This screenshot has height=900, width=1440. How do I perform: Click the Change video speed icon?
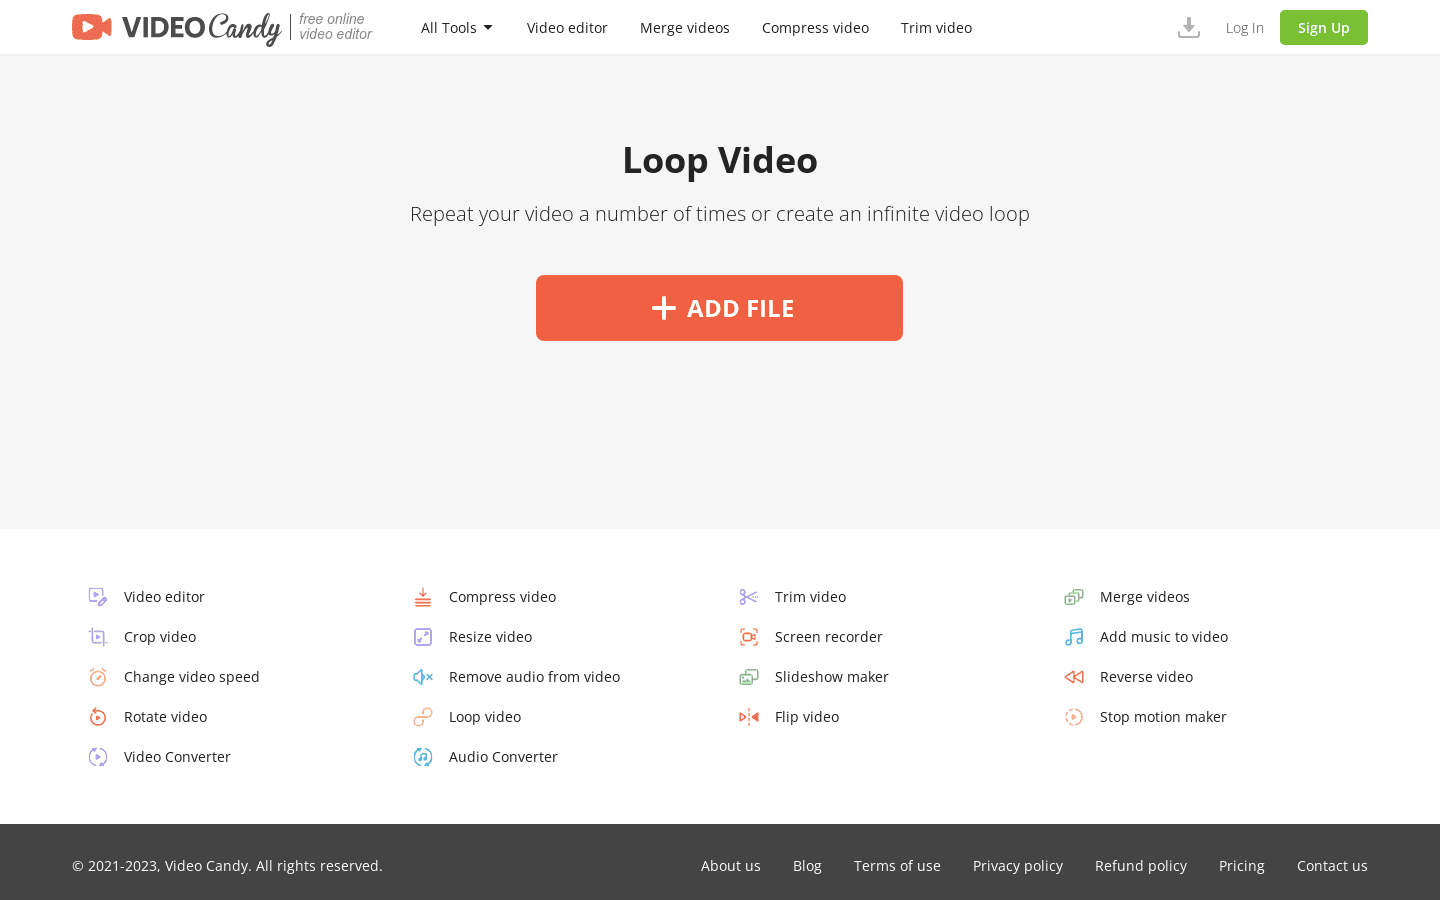pos(98,677)
